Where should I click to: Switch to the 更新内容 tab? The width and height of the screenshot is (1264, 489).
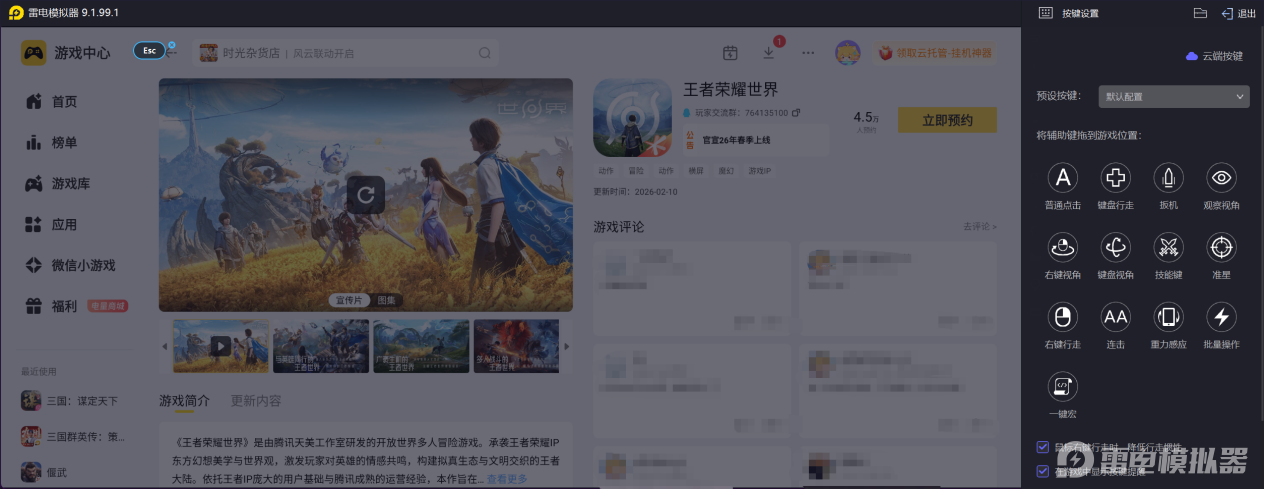(256, 401)
